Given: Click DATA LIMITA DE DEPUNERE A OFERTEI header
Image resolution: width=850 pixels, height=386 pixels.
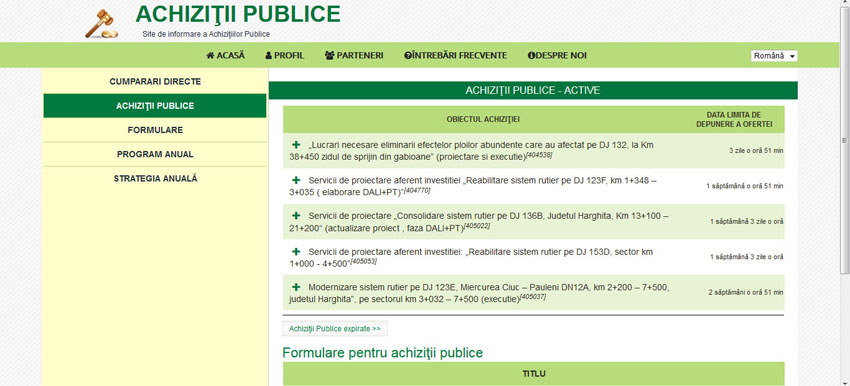Looking at the screenshot, I should click(x=734, y=119).
